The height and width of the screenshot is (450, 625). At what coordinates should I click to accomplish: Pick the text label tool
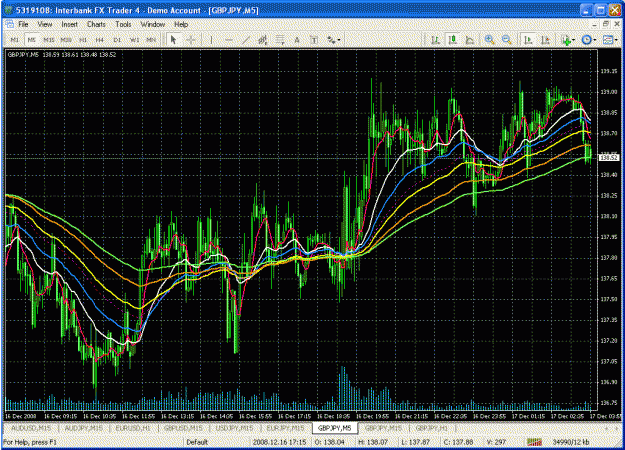[x=314, y=40]
